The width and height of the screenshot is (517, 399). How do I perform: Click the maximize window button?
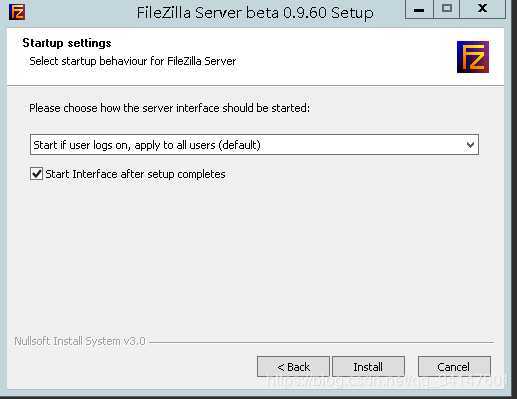pyautogui.click(x=446, y=9)
